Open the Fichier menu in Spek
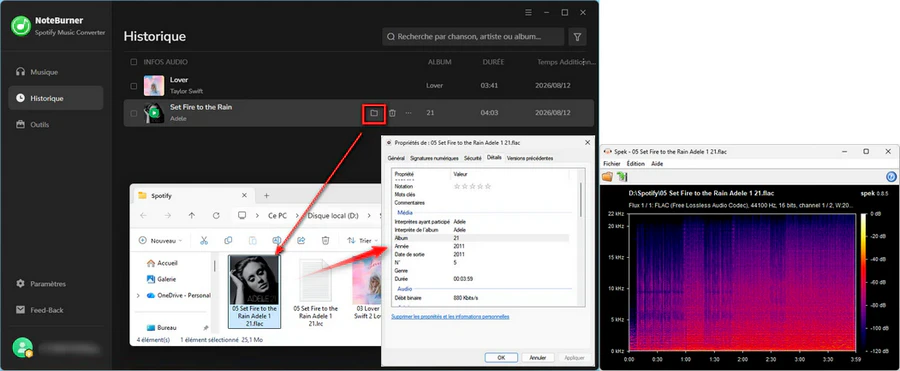Image resolution: width=900 pixels, height=371 pixels. point(612,164)
